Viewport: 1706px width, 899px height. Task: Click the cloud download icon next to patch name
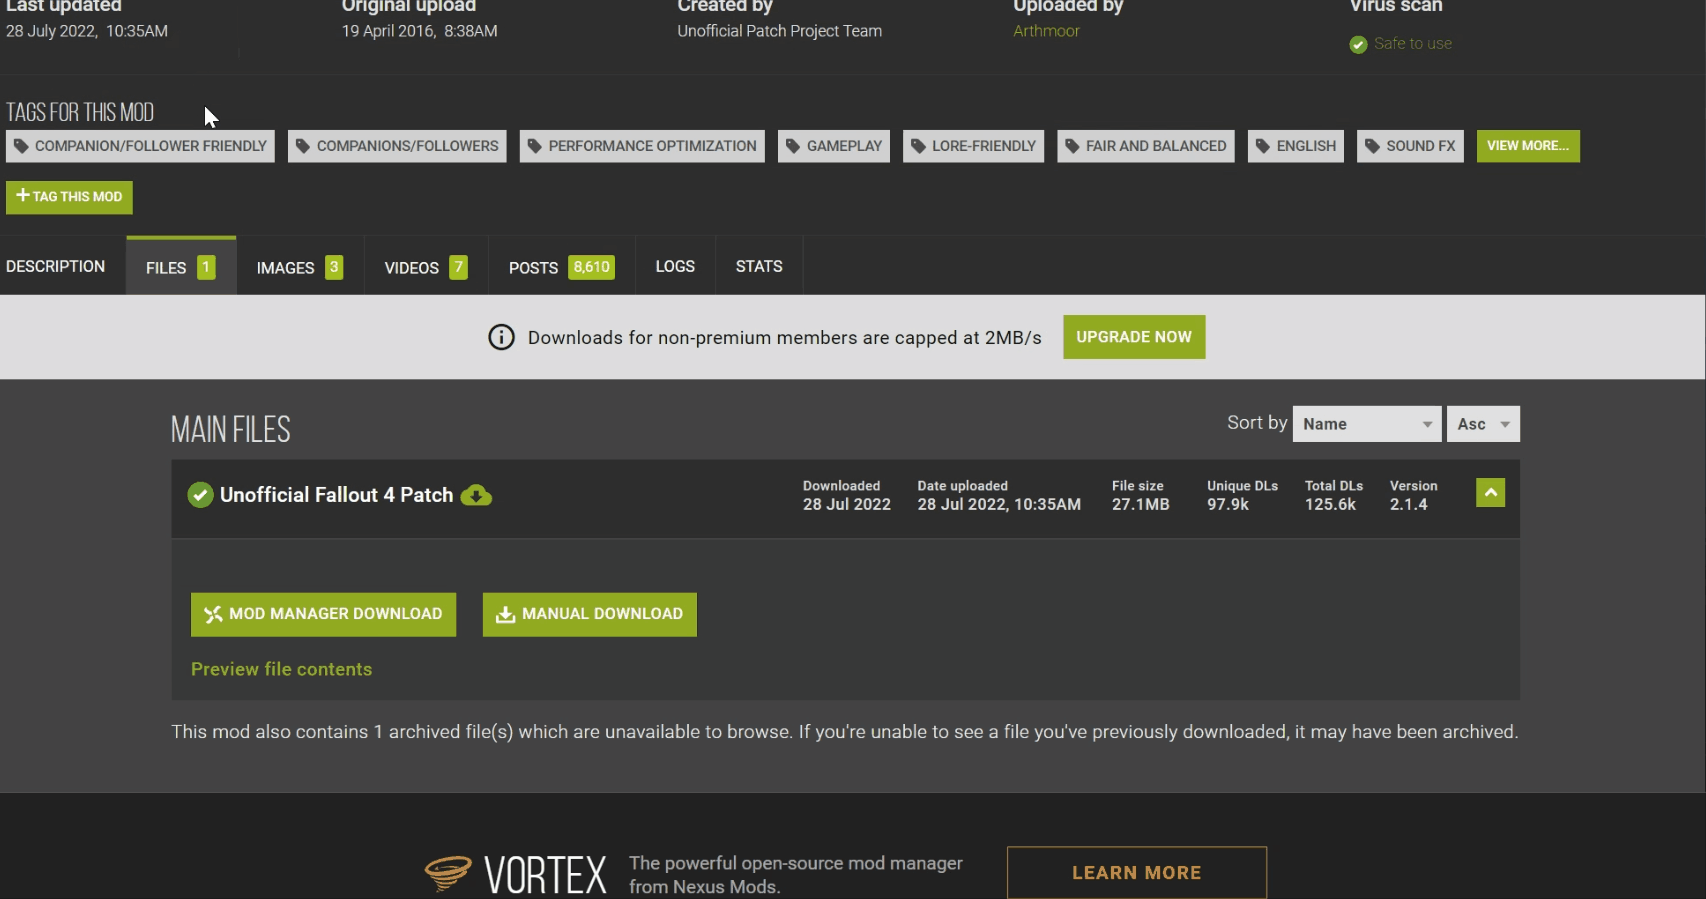coord(476,495)
